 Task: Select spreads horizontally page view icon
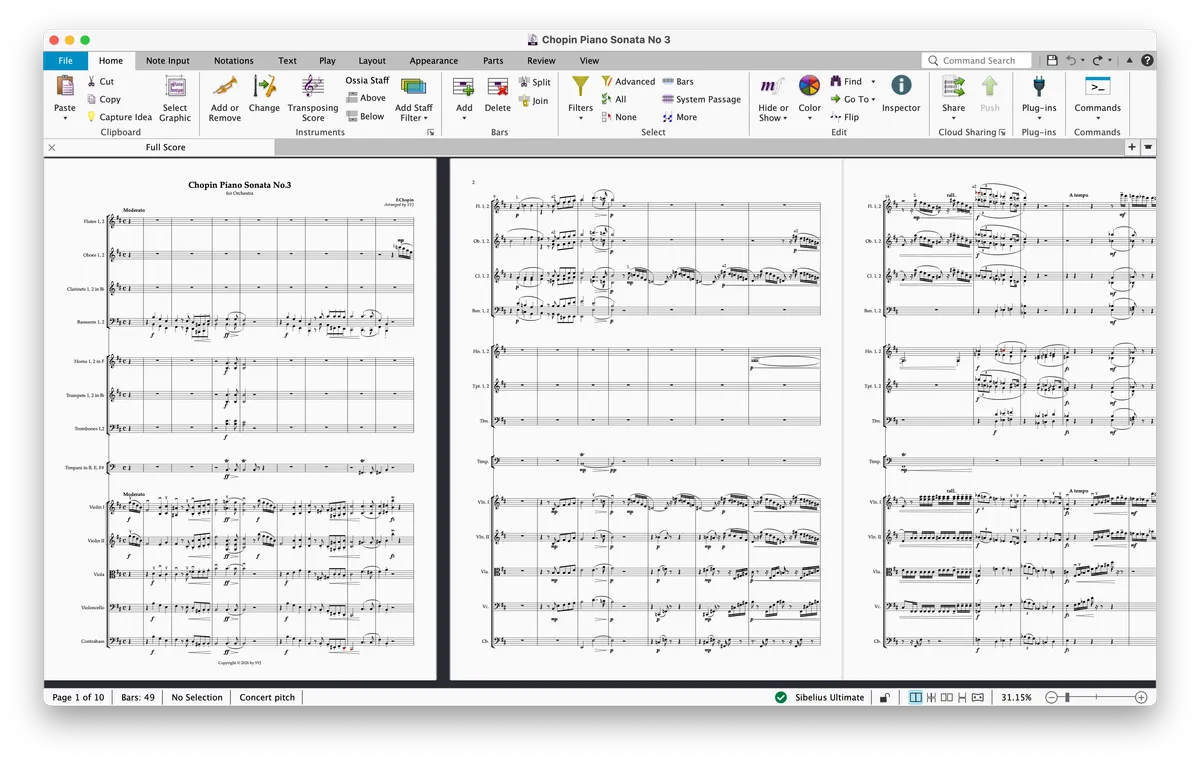(915, 697)
